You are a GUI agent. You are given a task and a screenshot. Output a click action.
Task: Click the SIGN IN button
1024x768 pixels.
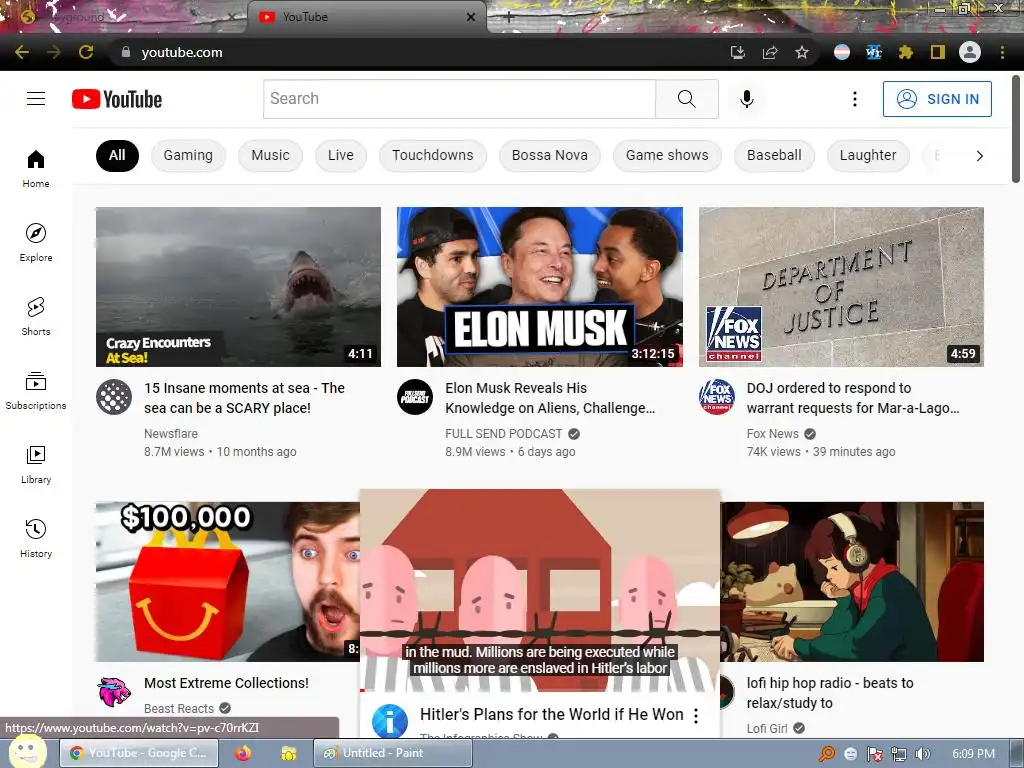click(x=937, y=99)
